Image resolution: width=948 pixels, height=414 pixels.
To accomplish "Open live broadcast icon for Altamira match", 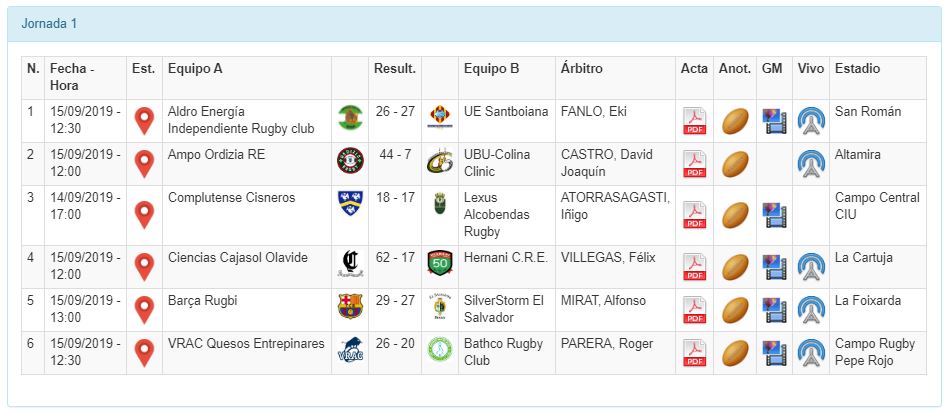I will click(811, 163).
